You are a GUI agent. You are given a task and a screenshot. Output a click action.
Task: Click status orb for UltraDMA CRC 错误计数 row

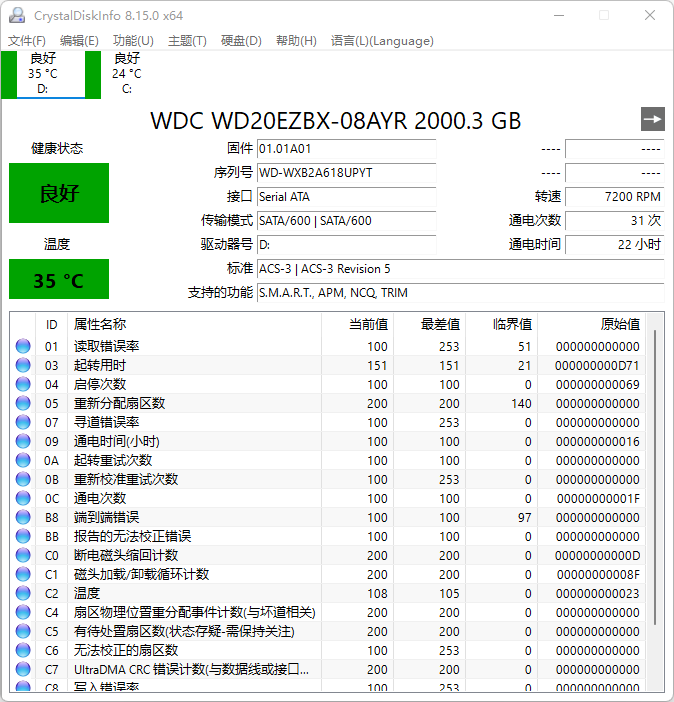[23, 670]
